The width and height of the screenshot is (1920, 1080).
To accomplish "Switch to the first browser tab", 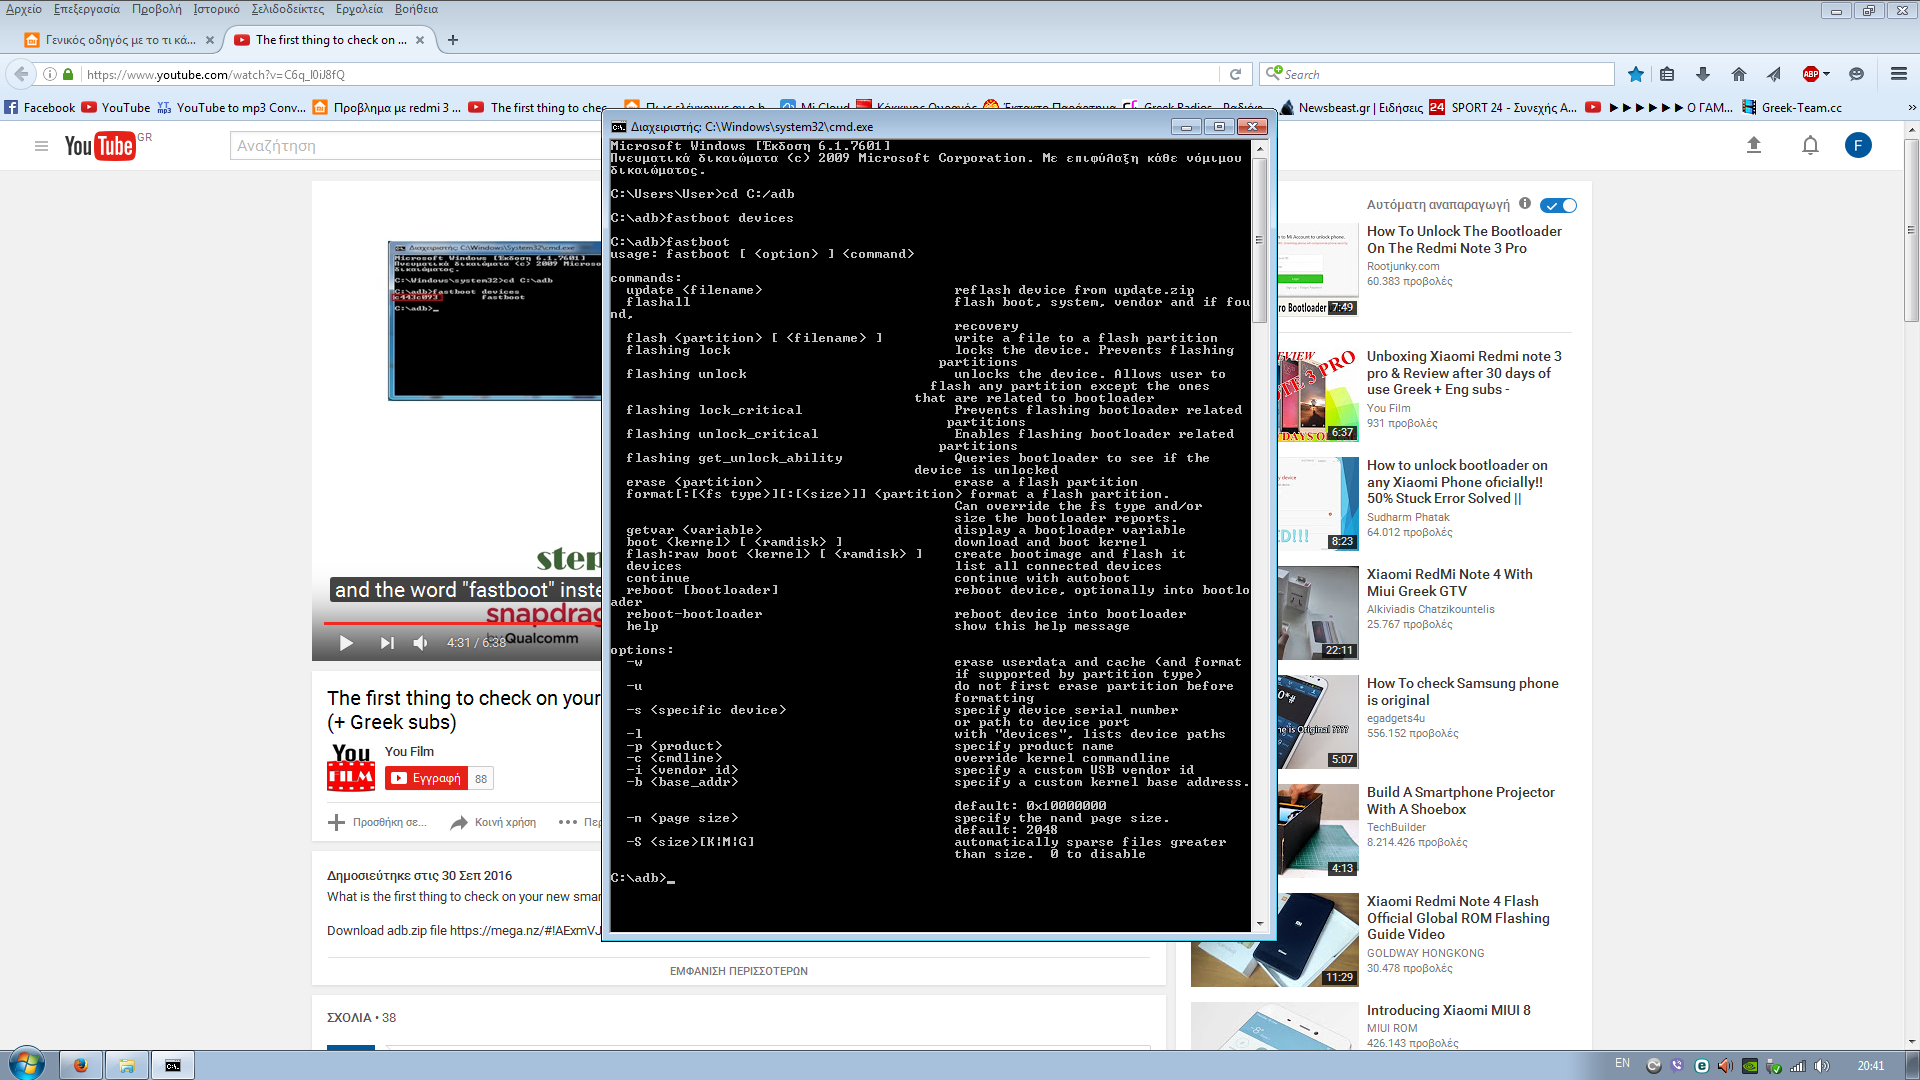I will (x=119, y=40).
